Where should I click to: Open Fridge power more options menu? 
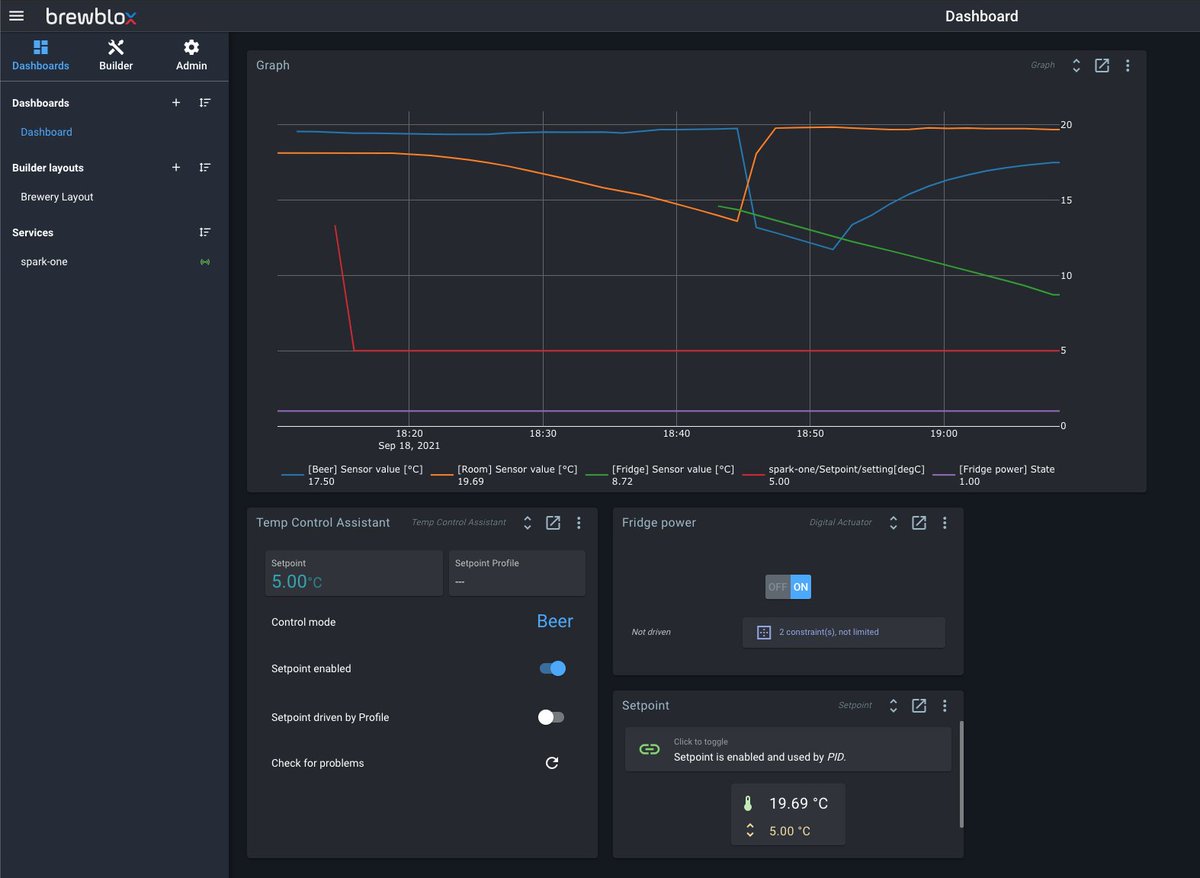point(945,522)
